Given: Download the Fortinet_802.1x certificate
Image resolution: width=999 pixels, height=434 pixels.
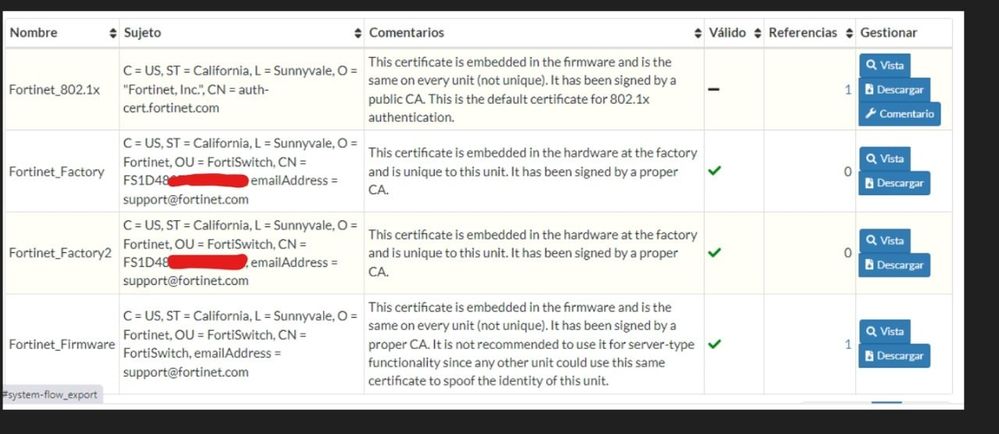Looking at the screenshot, I should [894, 90].
